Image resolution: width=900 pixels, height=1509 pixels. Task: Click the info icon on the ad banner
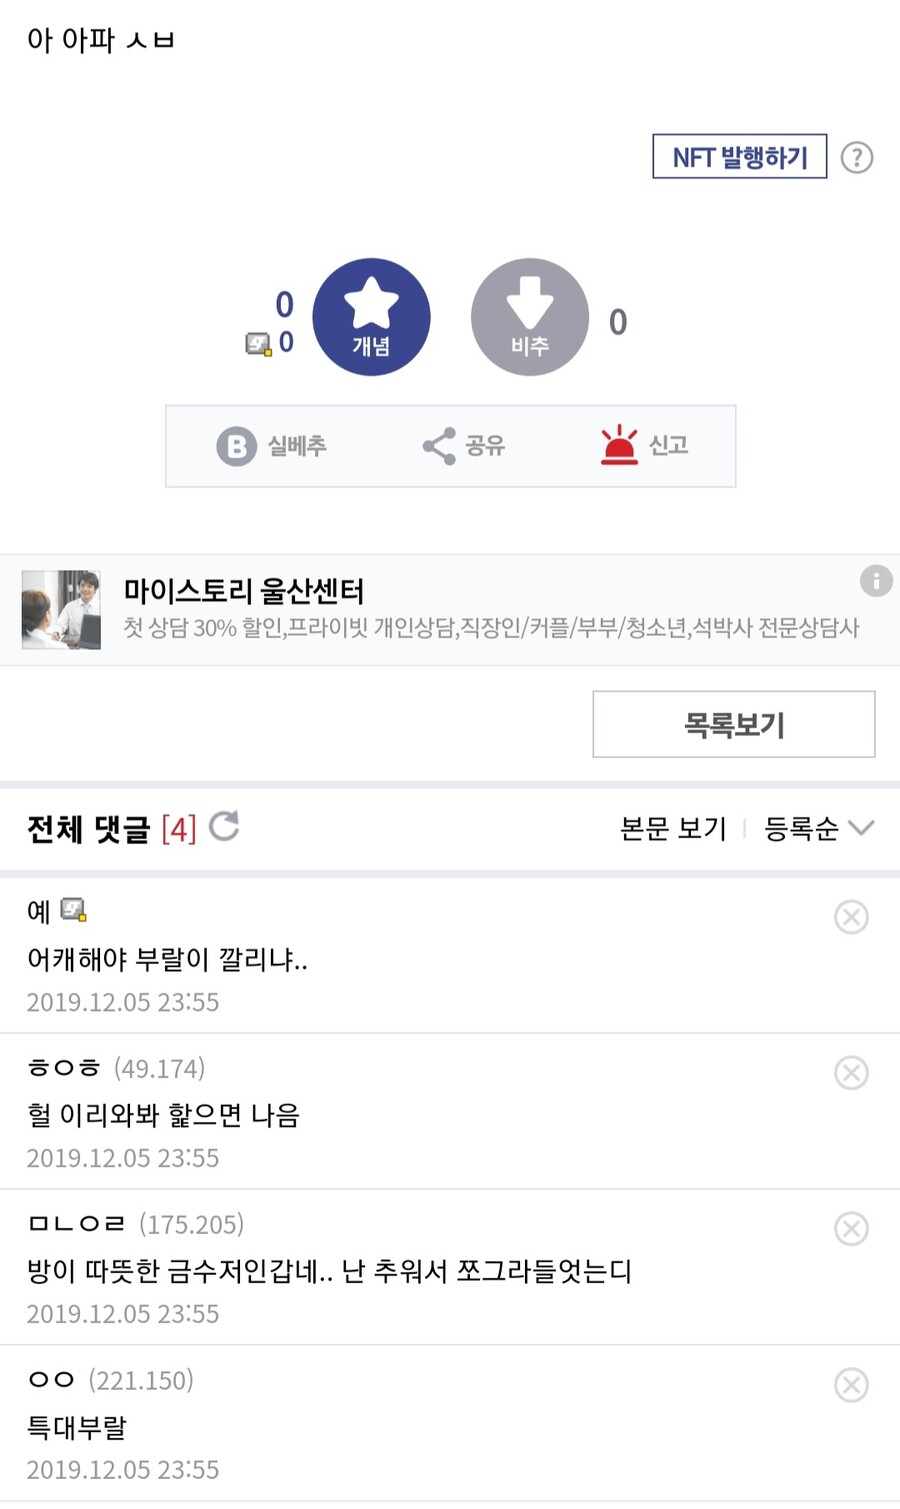[x=876, y=582]
